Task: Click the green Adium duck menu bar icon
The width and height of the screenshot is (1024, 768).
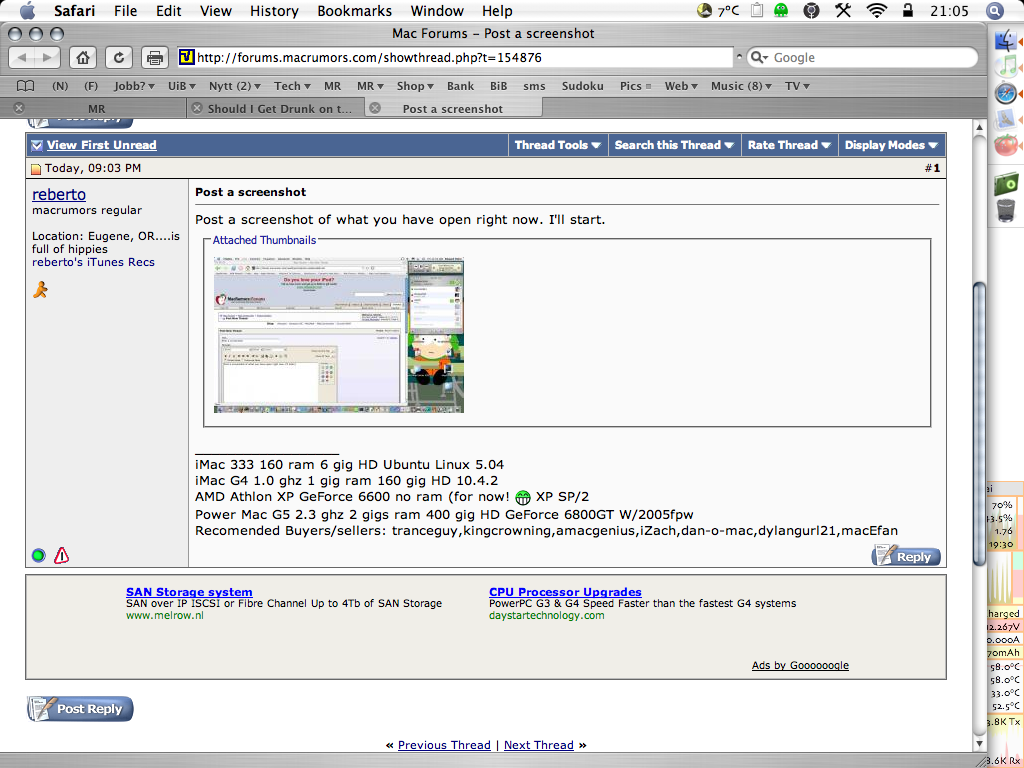Action: point(781,10)
